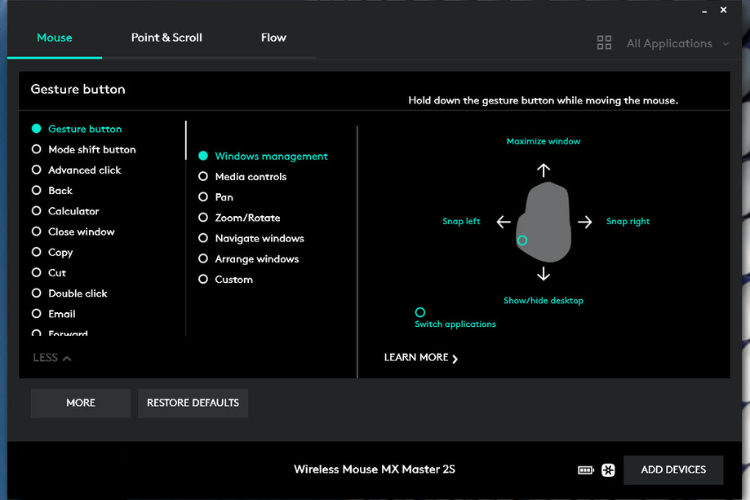Select Media controls gesture set
Image resolution: width=750 pixels, height=500 pixels.
click(243, 177)
